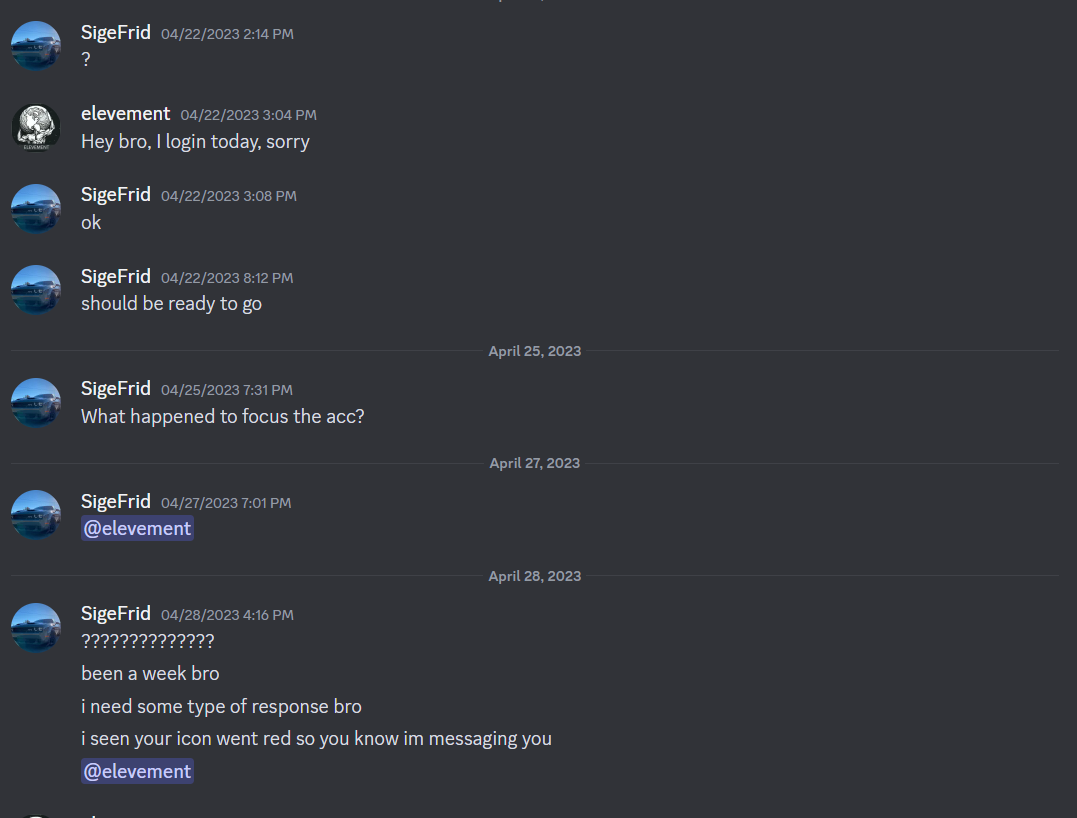Click SigeFrid's avatar on the April 28 message

pos(36,627)
